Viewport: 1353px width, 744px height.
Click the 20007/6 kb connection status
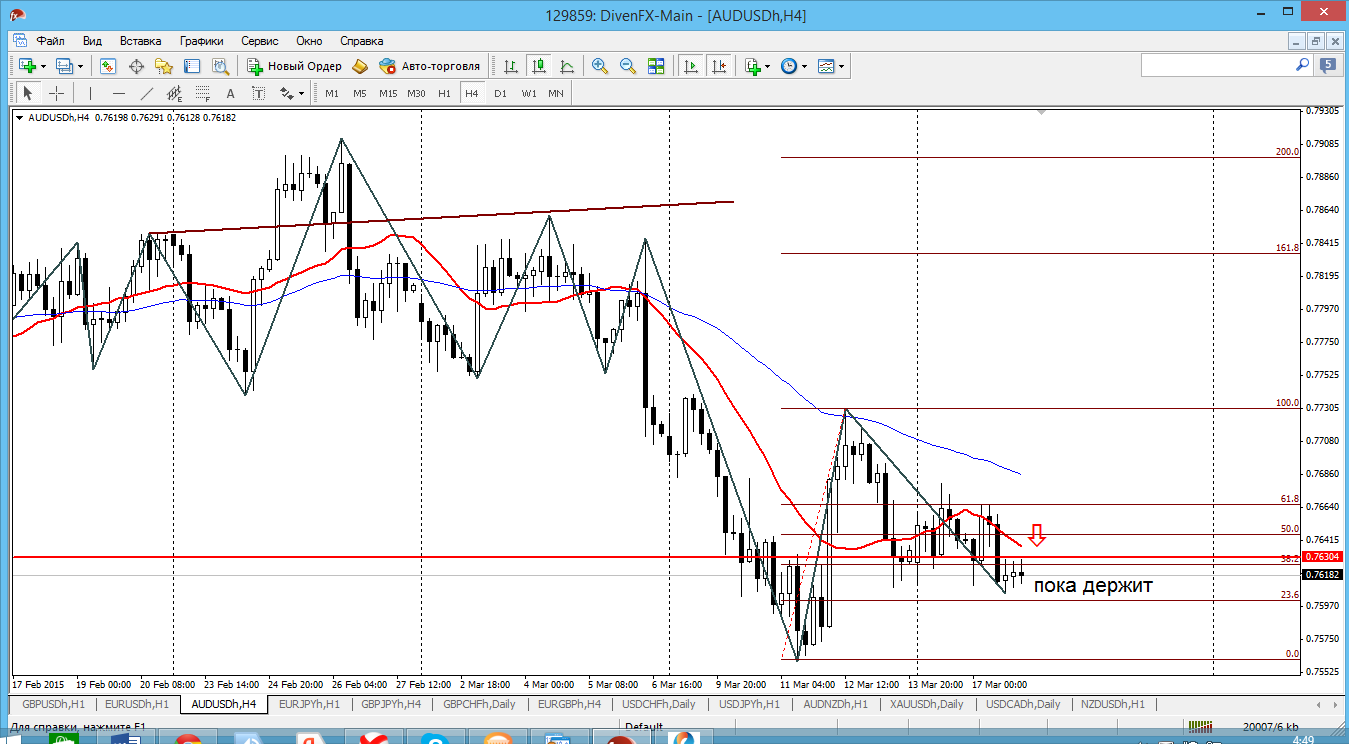(1271, 727)
